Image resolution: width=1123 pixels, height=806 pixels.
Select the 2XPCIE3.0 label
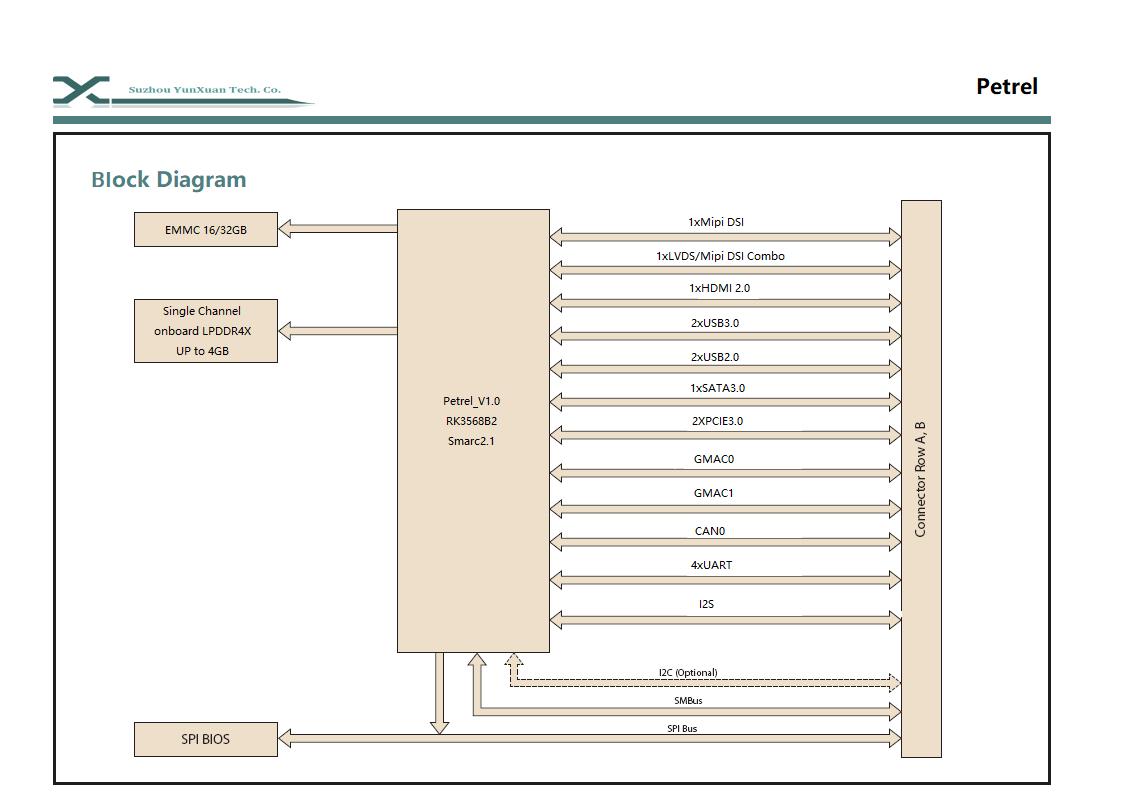tap(717, 421)
